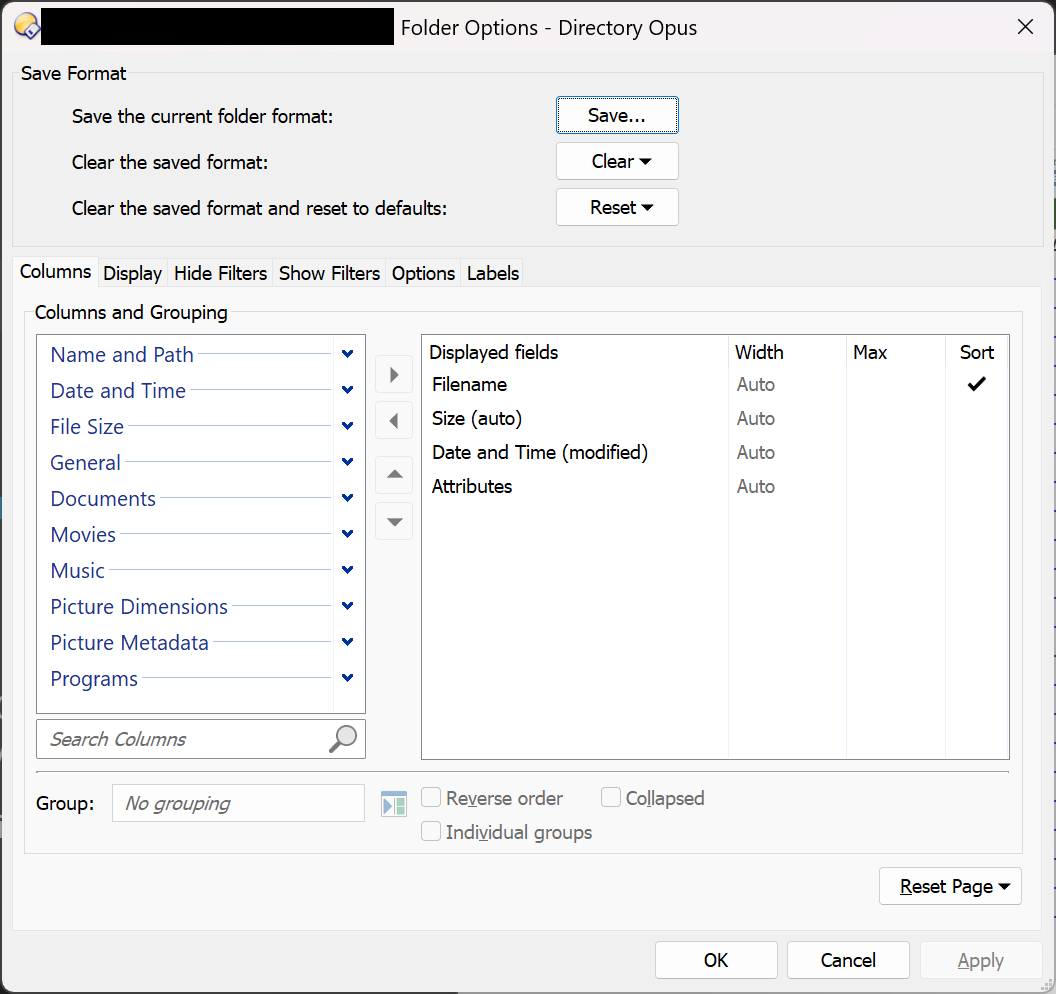The width and height of the screenshot is (1056, 994).
Task: Click the Apply button
Action: tap(981, 960)
